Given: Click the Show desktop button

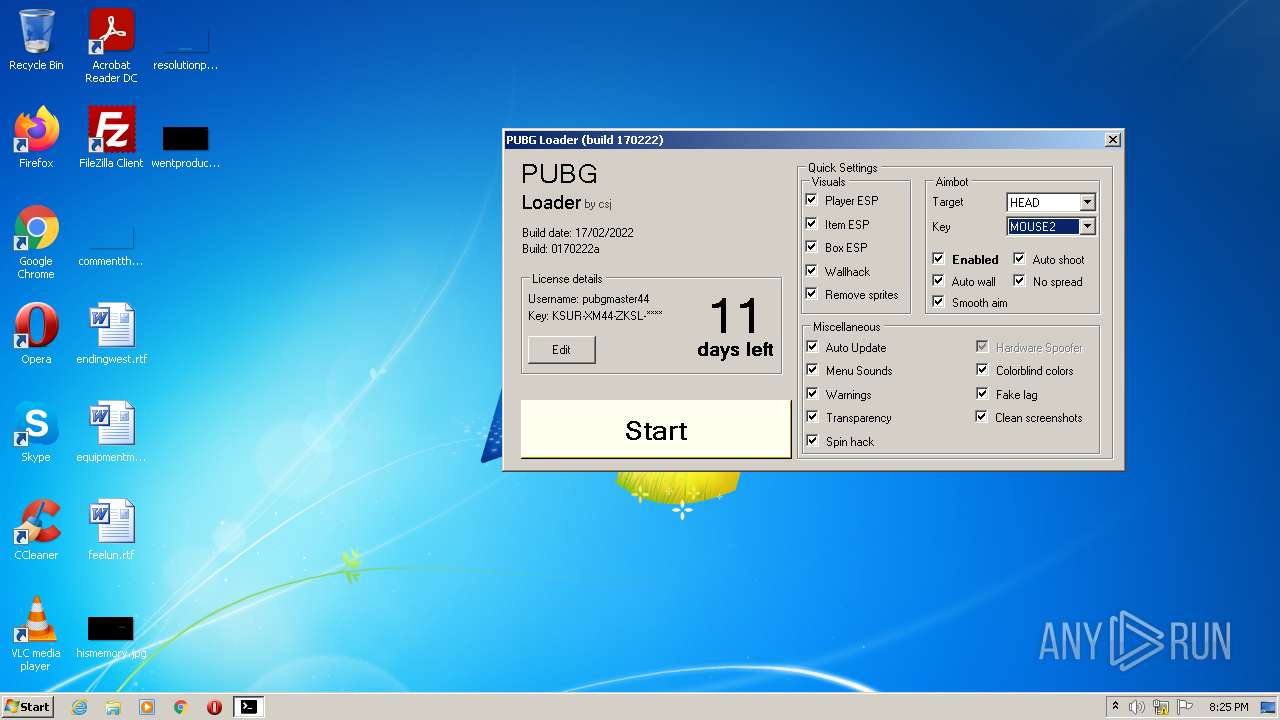Looking at the screenshot, I should [1268, 707].
